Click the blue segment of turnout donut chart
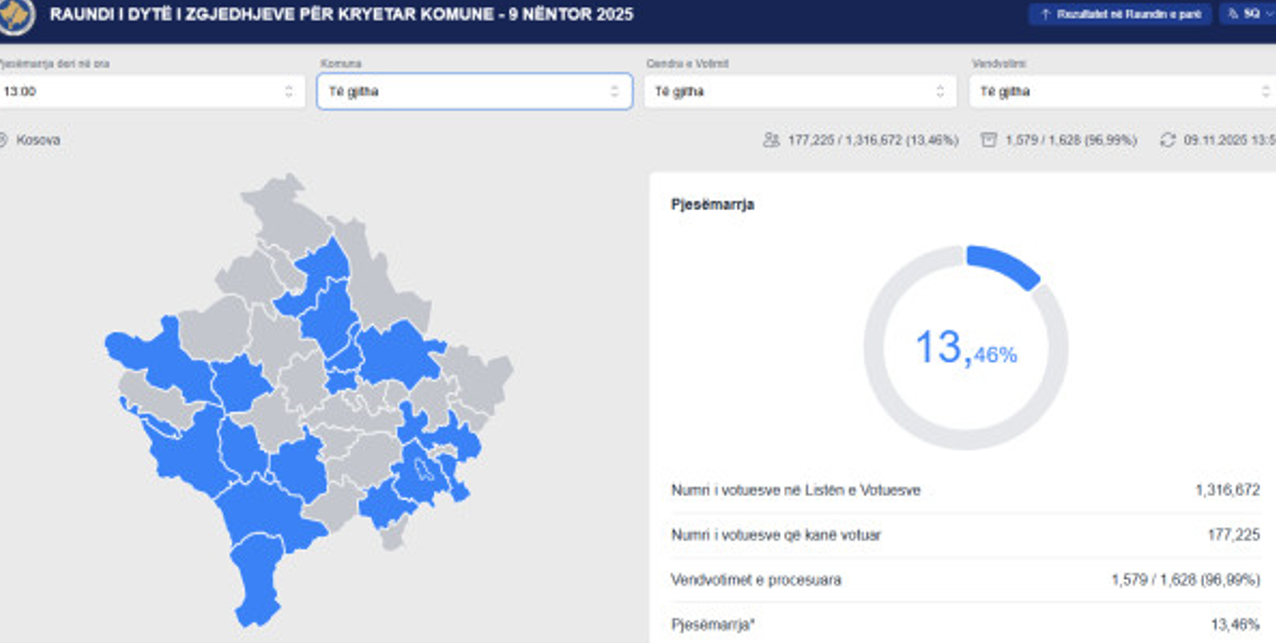Image resolution: width=1276 pixels, height=643 pixels. [1003, 263]
